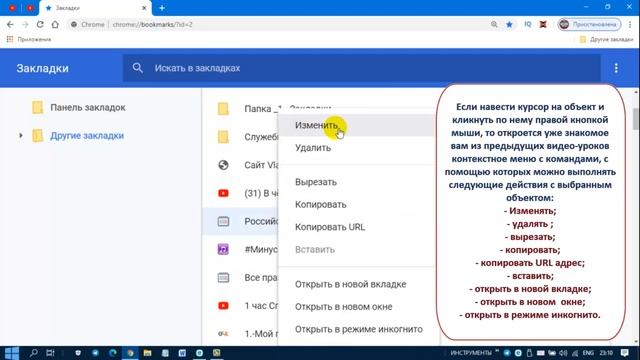This screenshot has height=360, width=640.
Task: Open the notification center icon
Action: pyautogui.click(x=624, y=353)
